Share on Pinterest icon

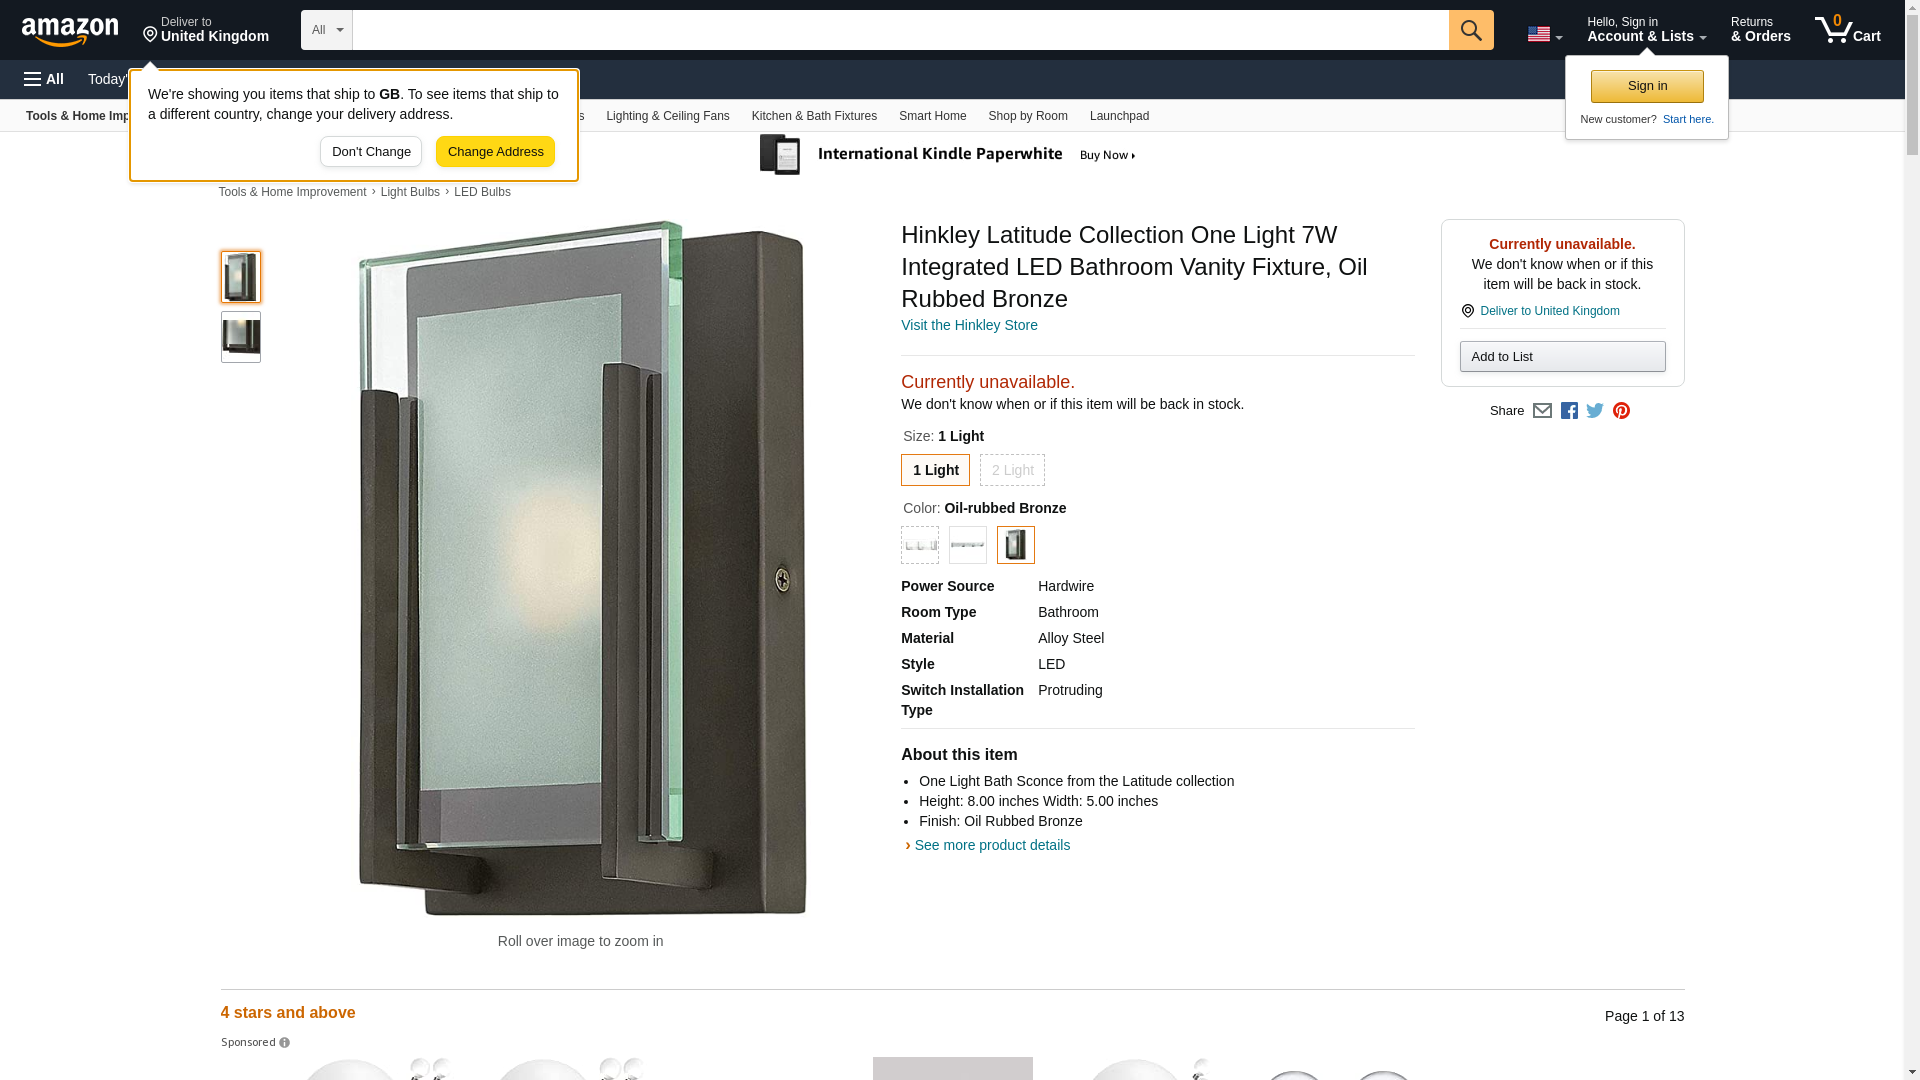[1621, 411]
